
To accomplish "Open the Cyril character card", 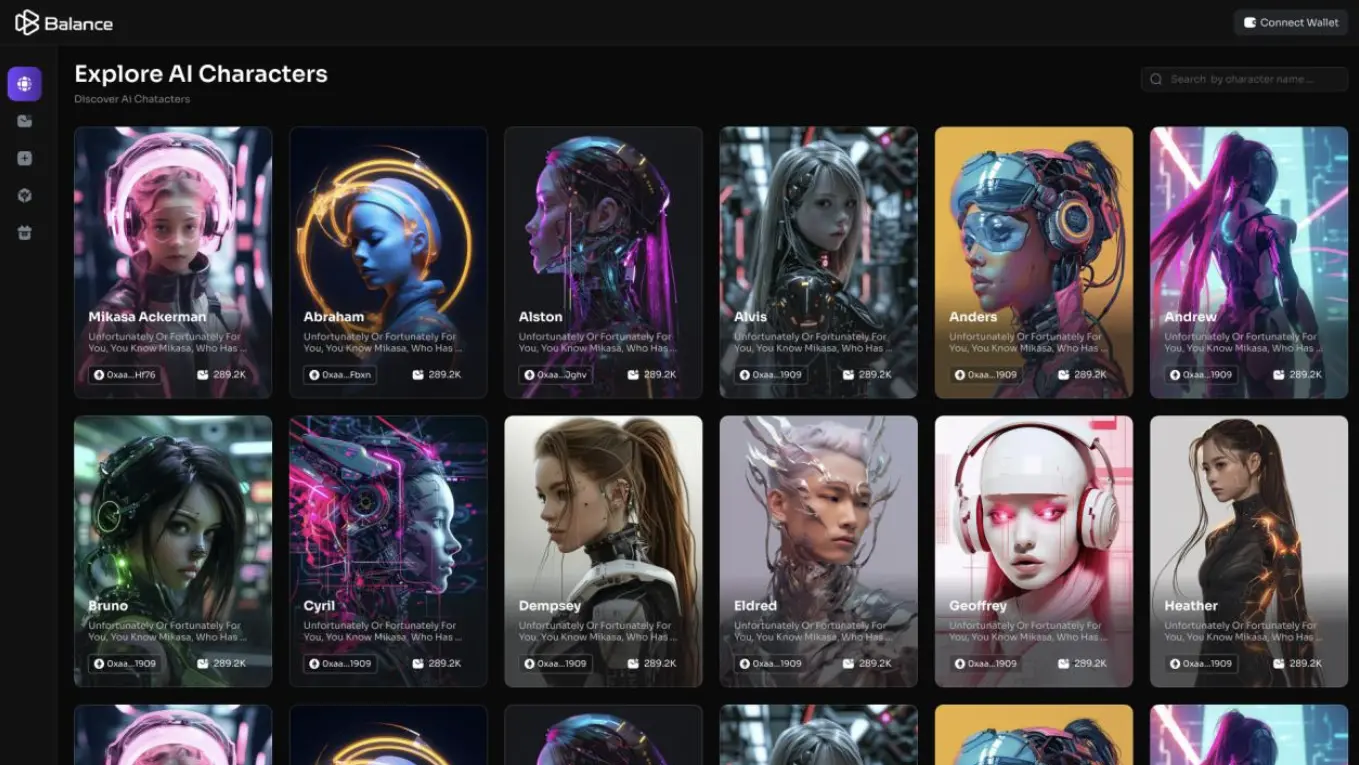I will point(388,550).
